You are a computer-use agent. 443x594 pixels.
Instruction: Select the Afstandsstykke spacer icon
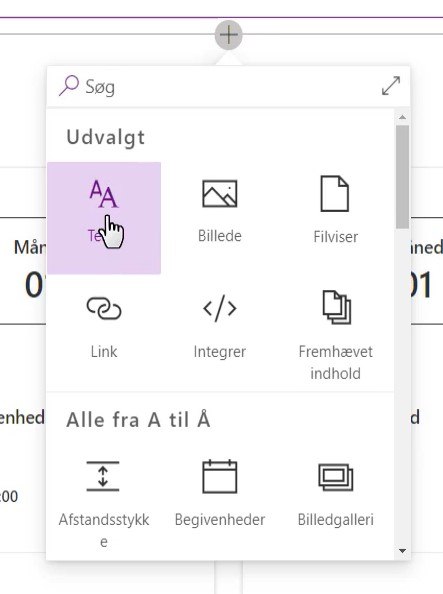103,476
